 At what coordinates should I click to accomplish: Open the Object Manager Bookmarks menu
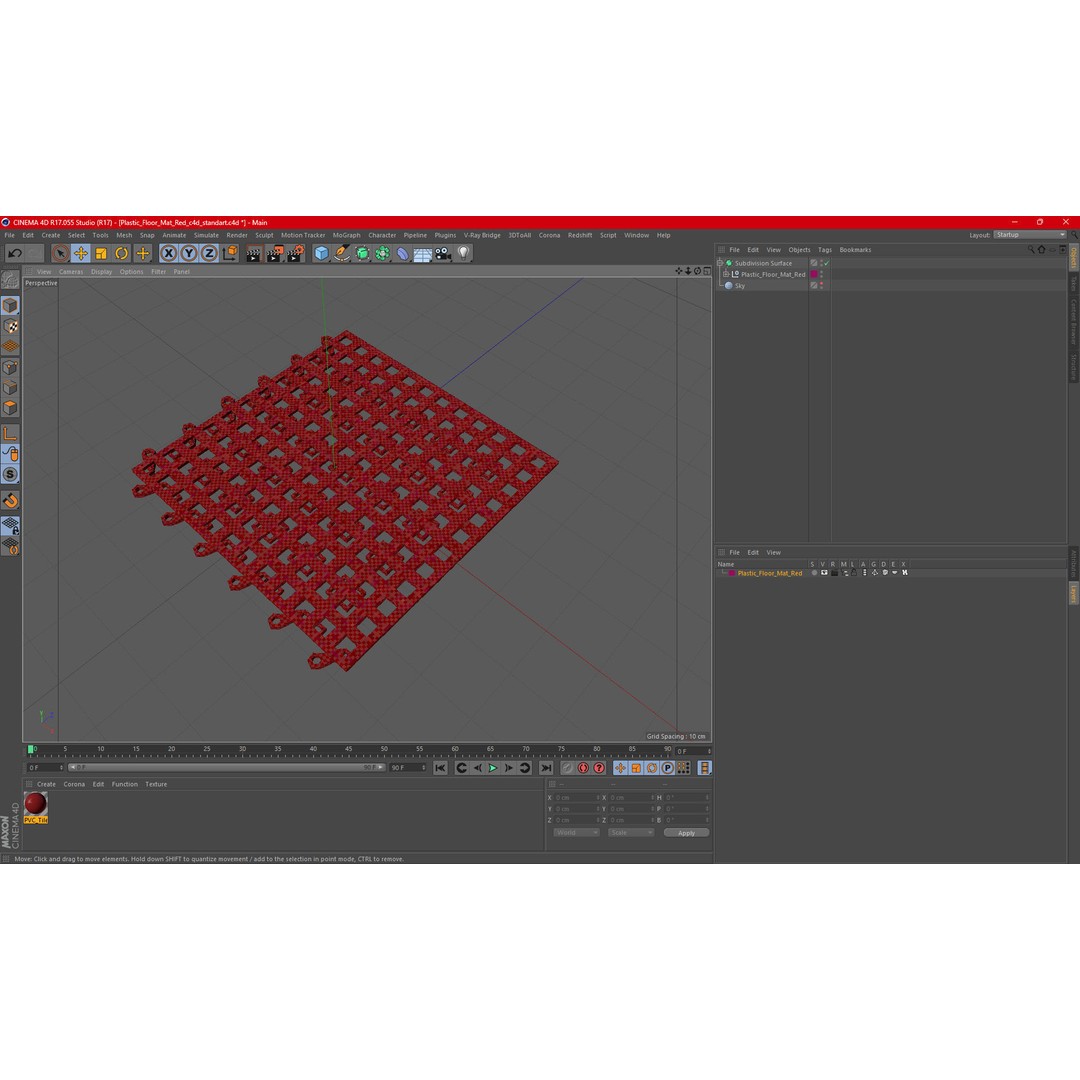[x=855, y=250]
